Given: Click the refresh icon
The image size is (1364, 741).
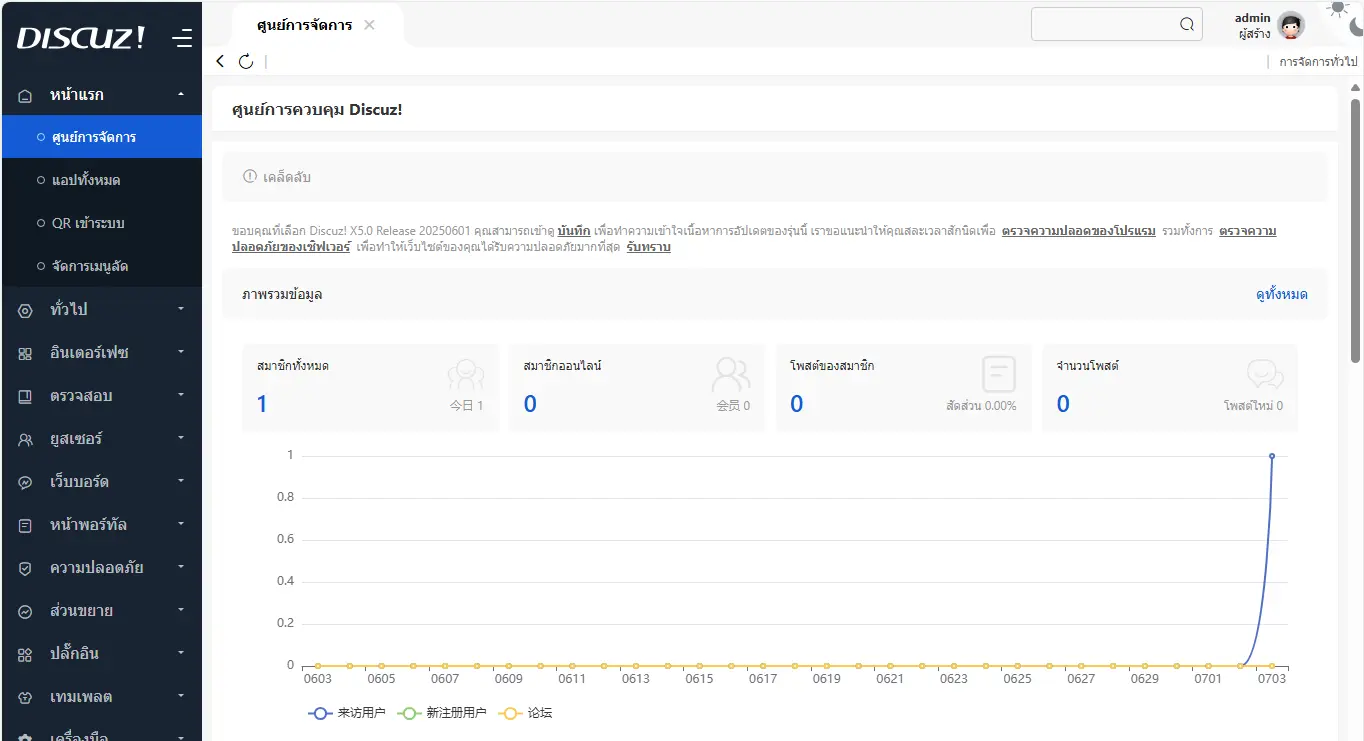Looking at the screenshot, I should click(246, 62).
